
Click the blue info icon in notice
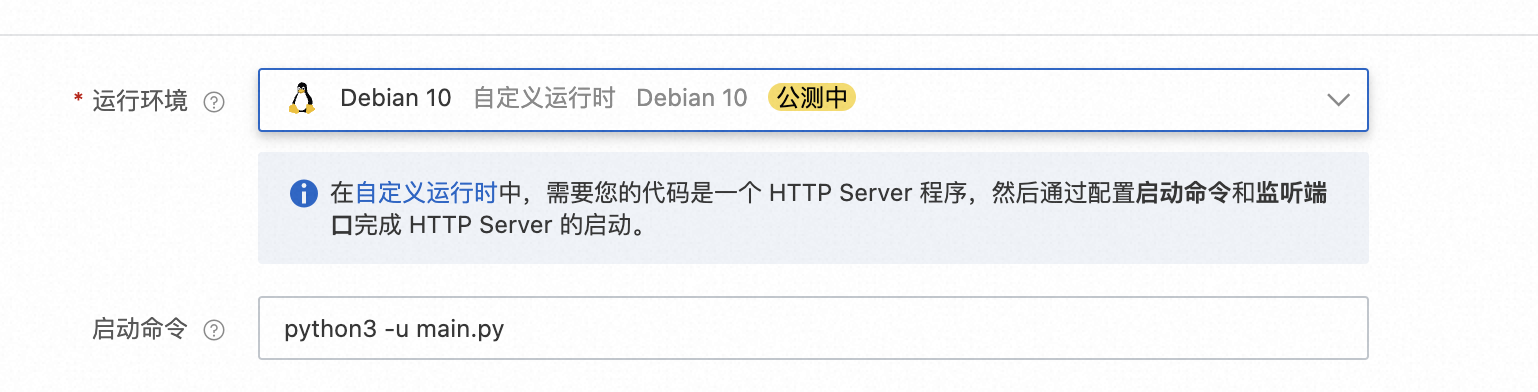(x=303, y=193)
